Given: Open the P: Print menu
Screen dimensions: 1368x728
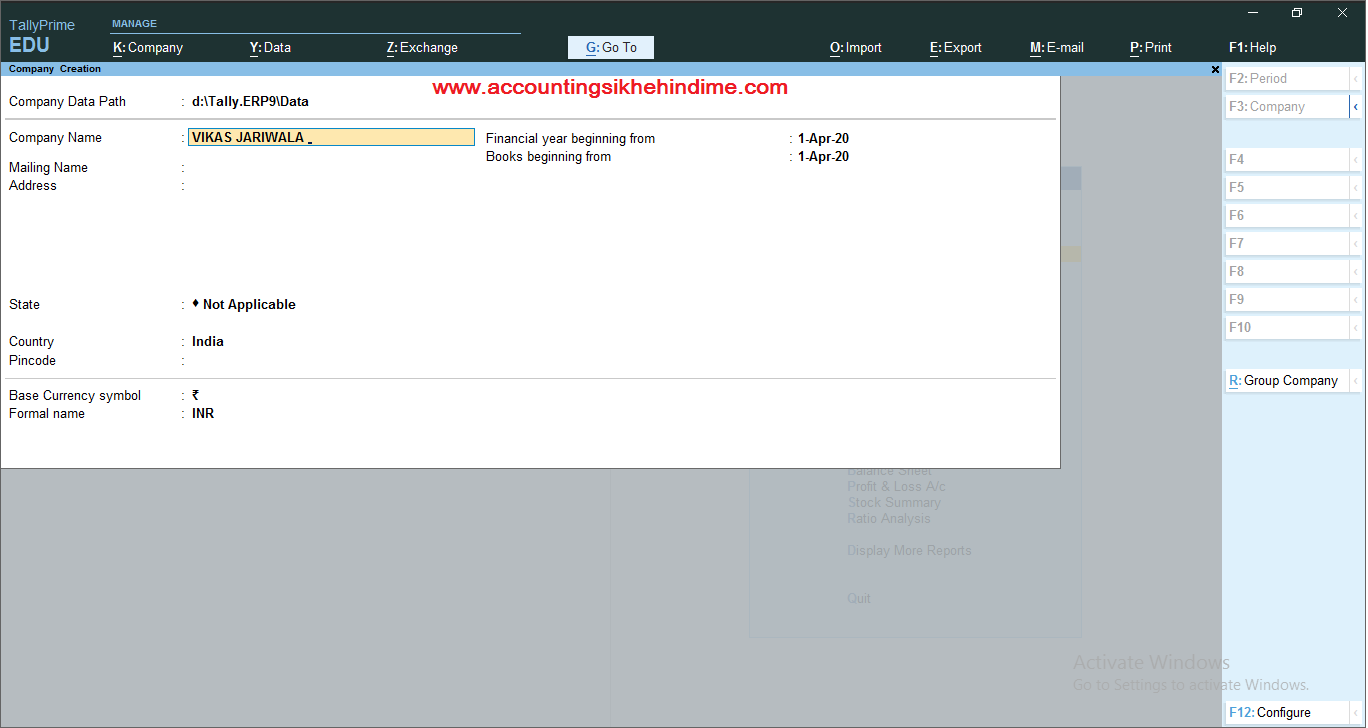Looking at the screenshot, I should pos(1151,47).
